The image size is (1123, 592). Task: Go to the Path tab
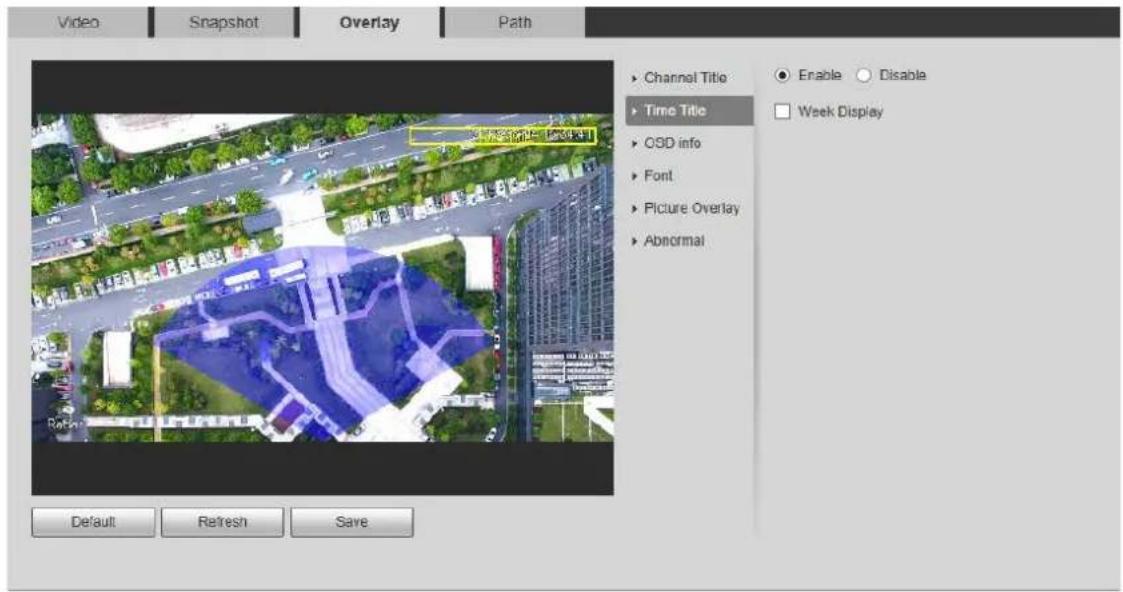(515, 22)
